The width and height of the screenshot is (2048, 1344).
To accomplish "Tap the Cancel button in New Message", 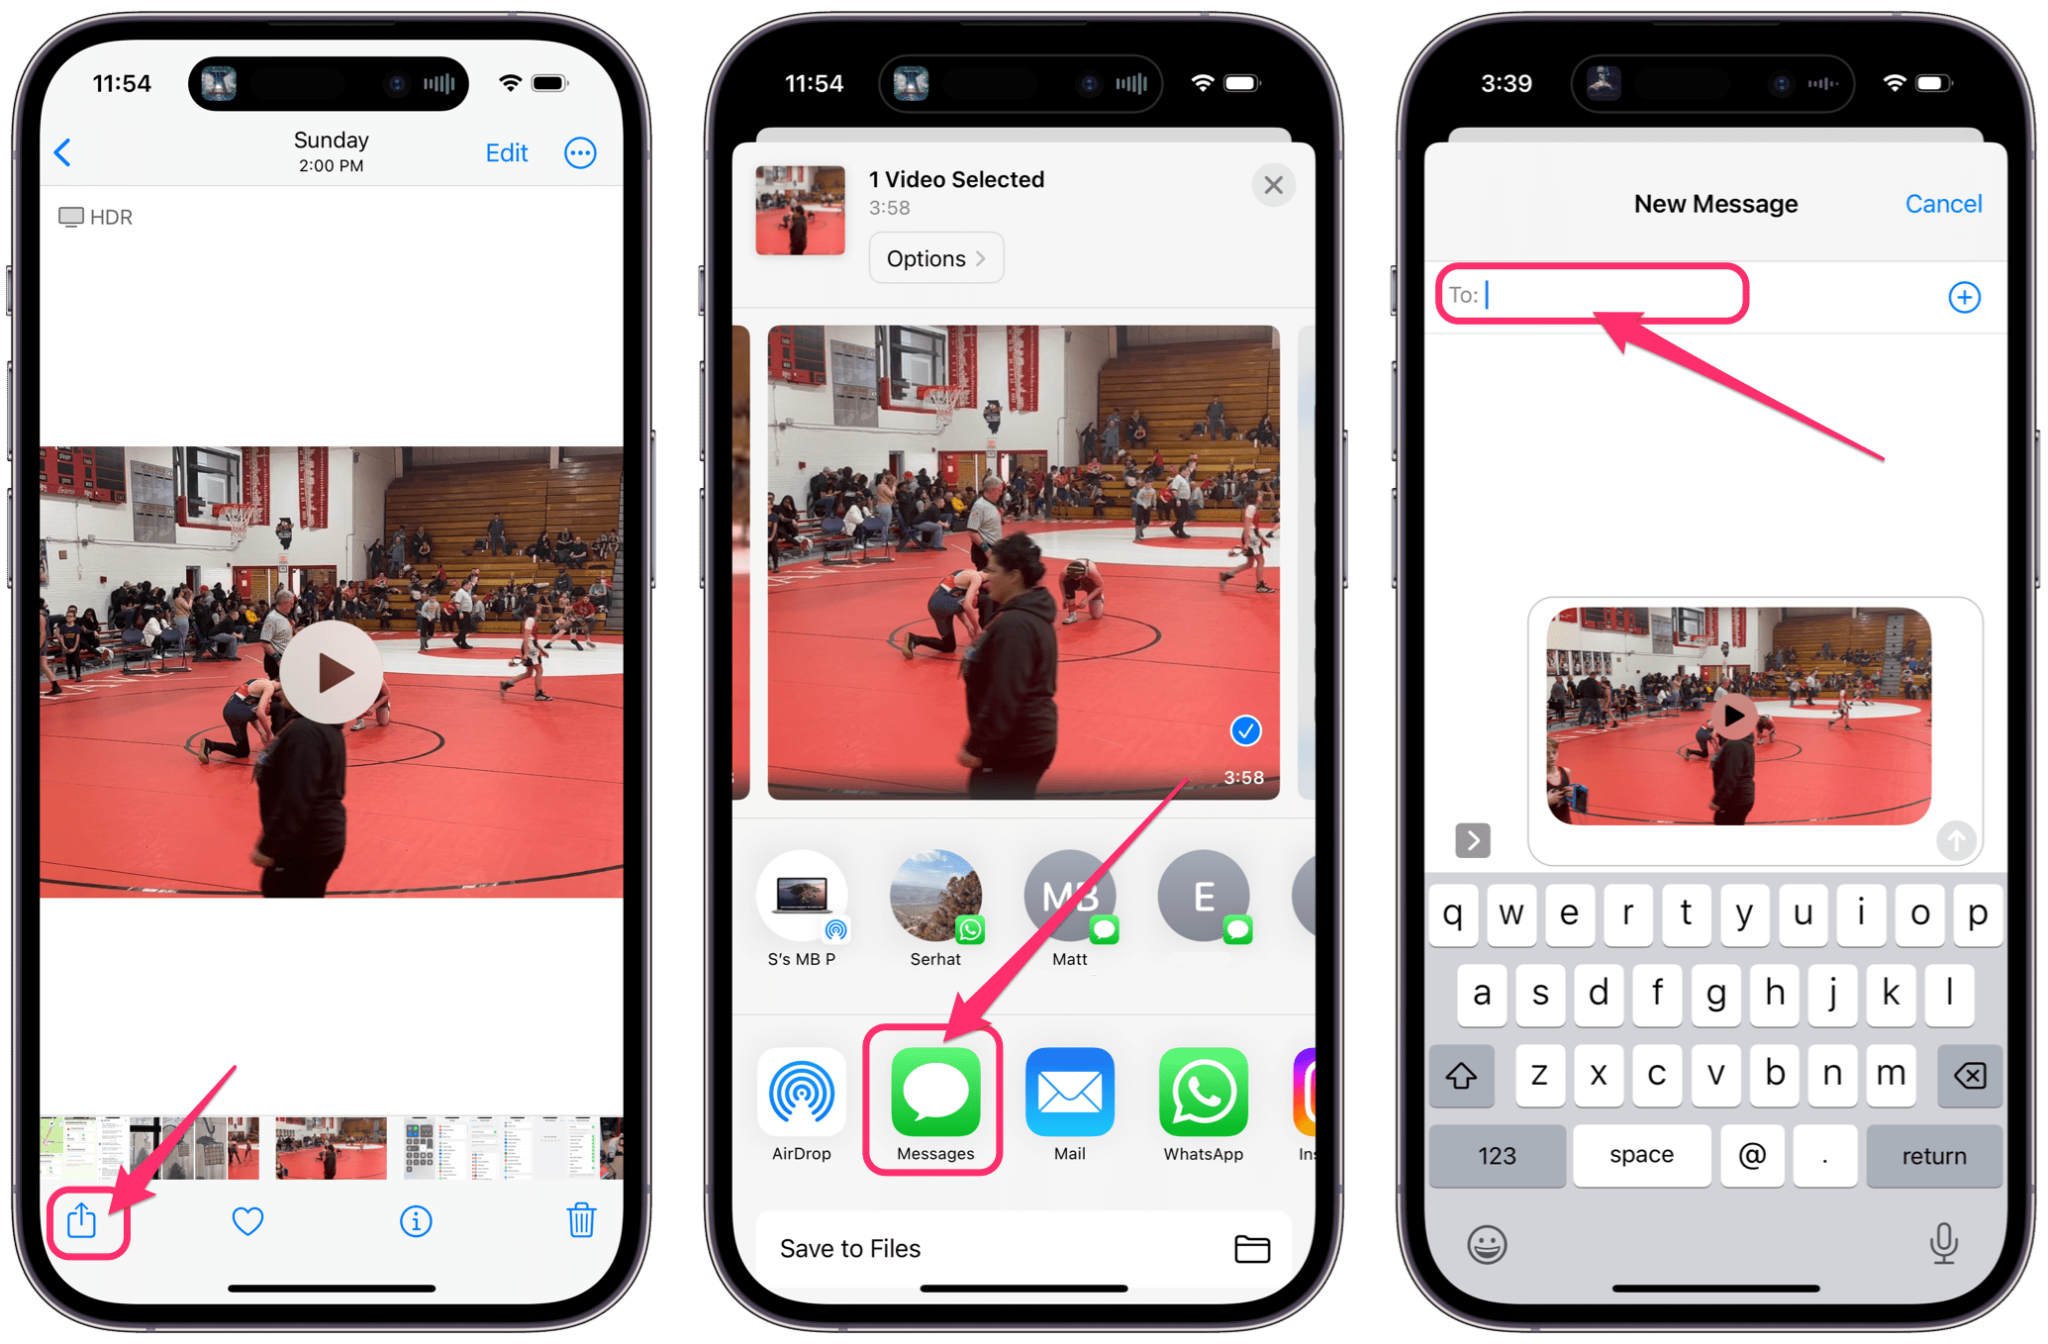I will [1942, 202].
